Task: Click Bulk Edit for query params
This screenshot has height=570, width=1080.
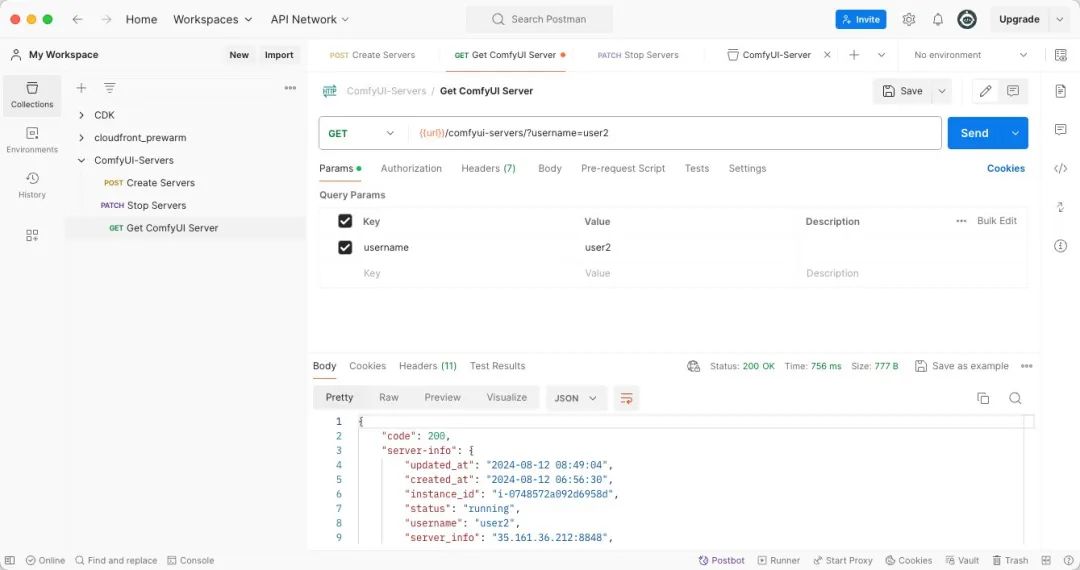Action: click(x=997, y=221)
